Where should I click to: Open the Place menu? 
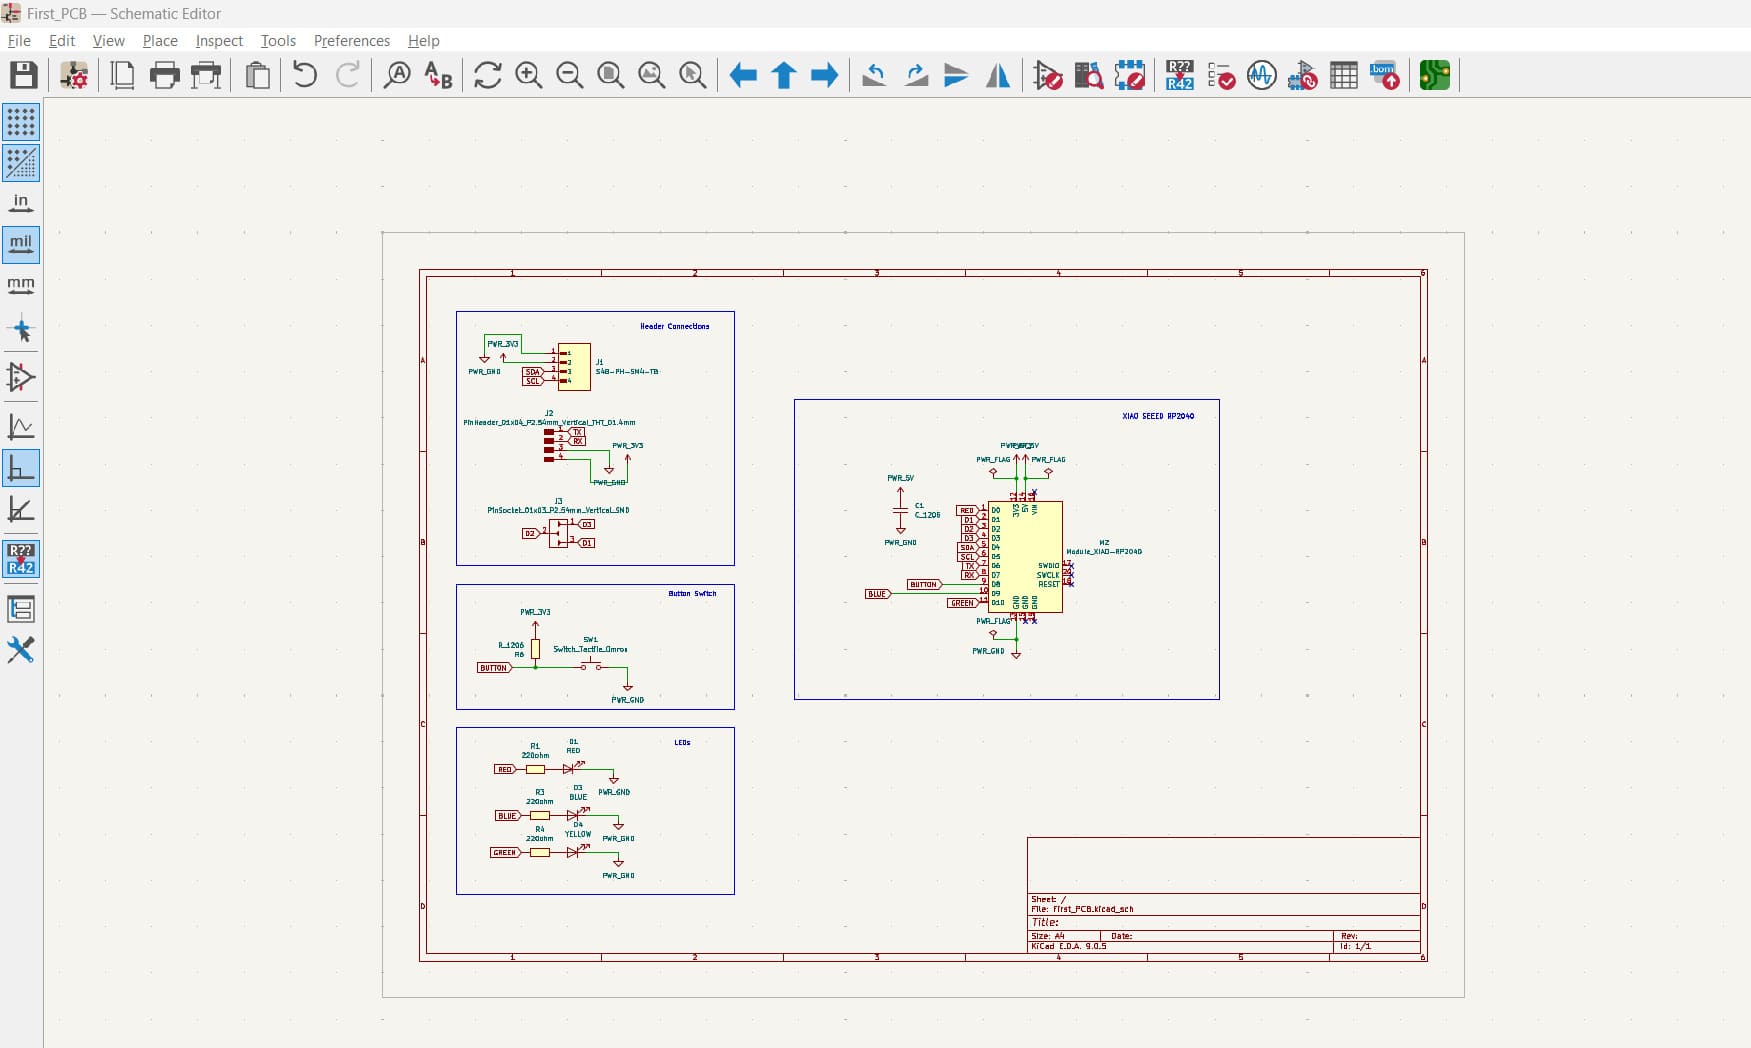159,41
